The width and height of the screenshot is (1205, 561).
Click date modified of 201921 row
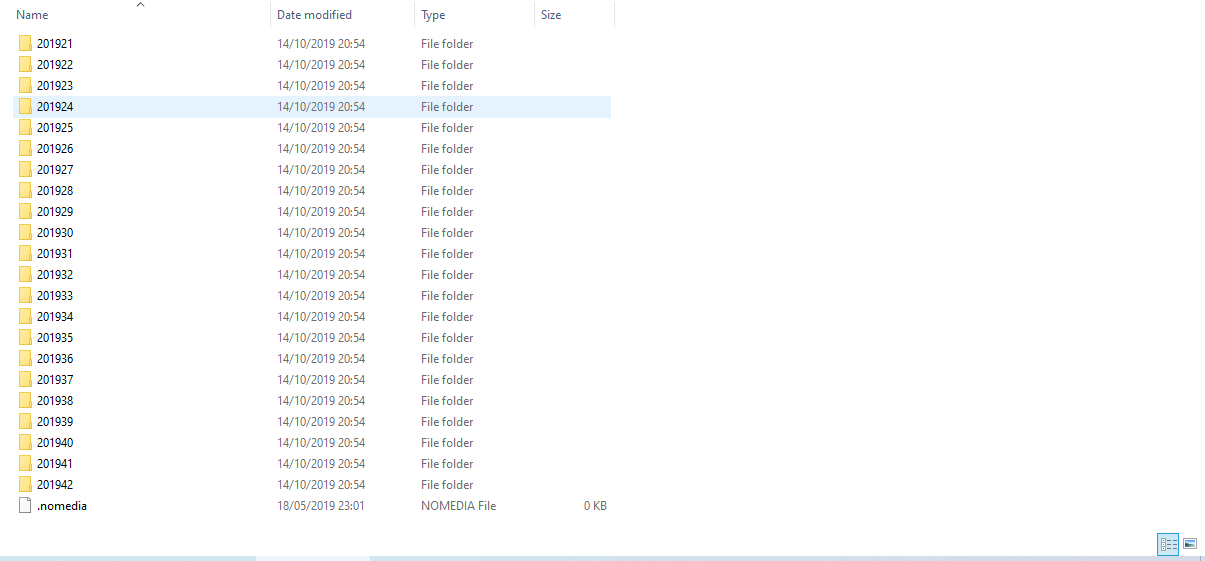coord(321,44)
